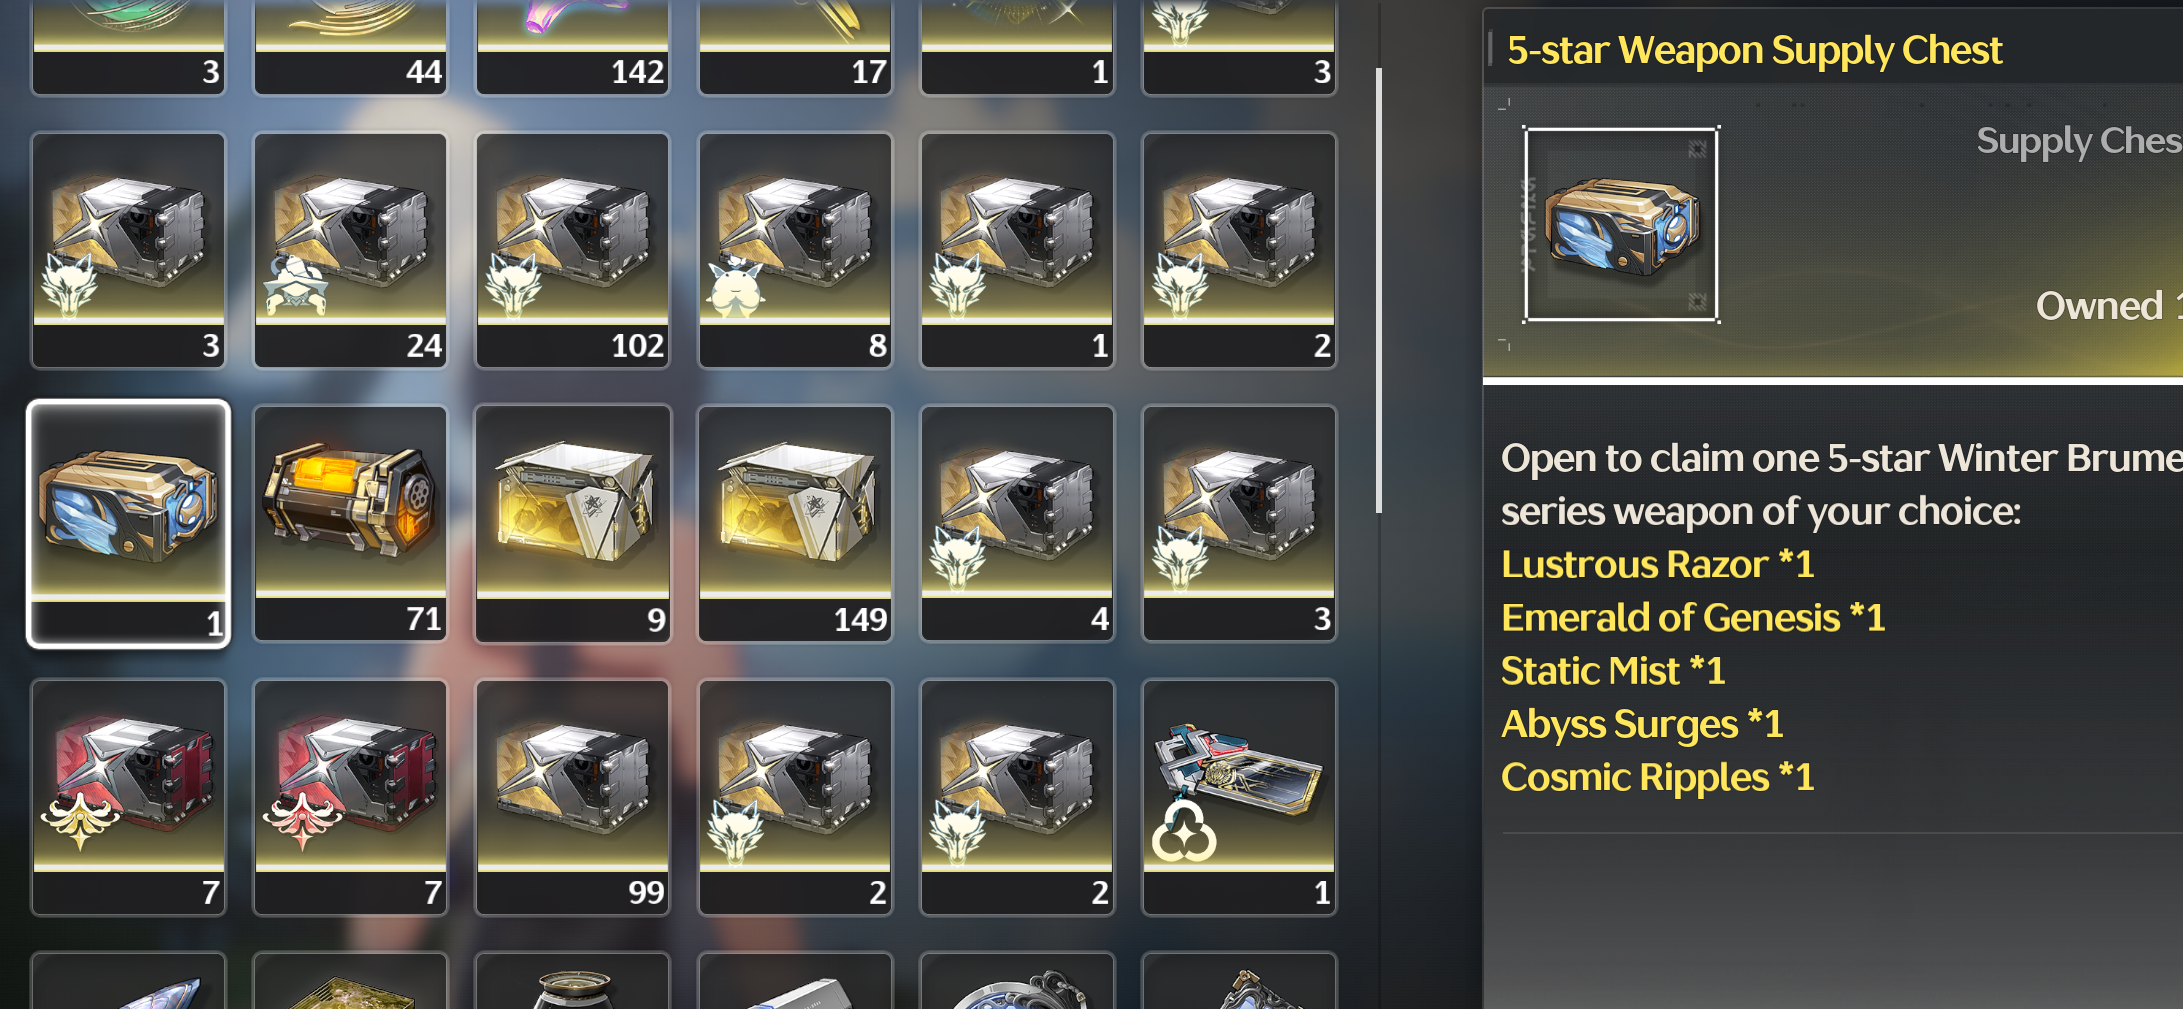Click the Abyss Surges weapon entry
This screenshot has width=2183, height=1009.
pyautogui.click(x=1642, y=724)
